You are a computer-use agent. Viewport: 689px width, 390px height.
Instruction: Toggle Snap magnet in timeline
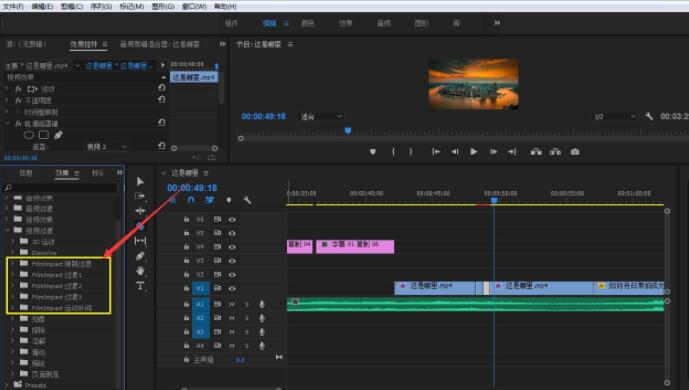(191, 200)
